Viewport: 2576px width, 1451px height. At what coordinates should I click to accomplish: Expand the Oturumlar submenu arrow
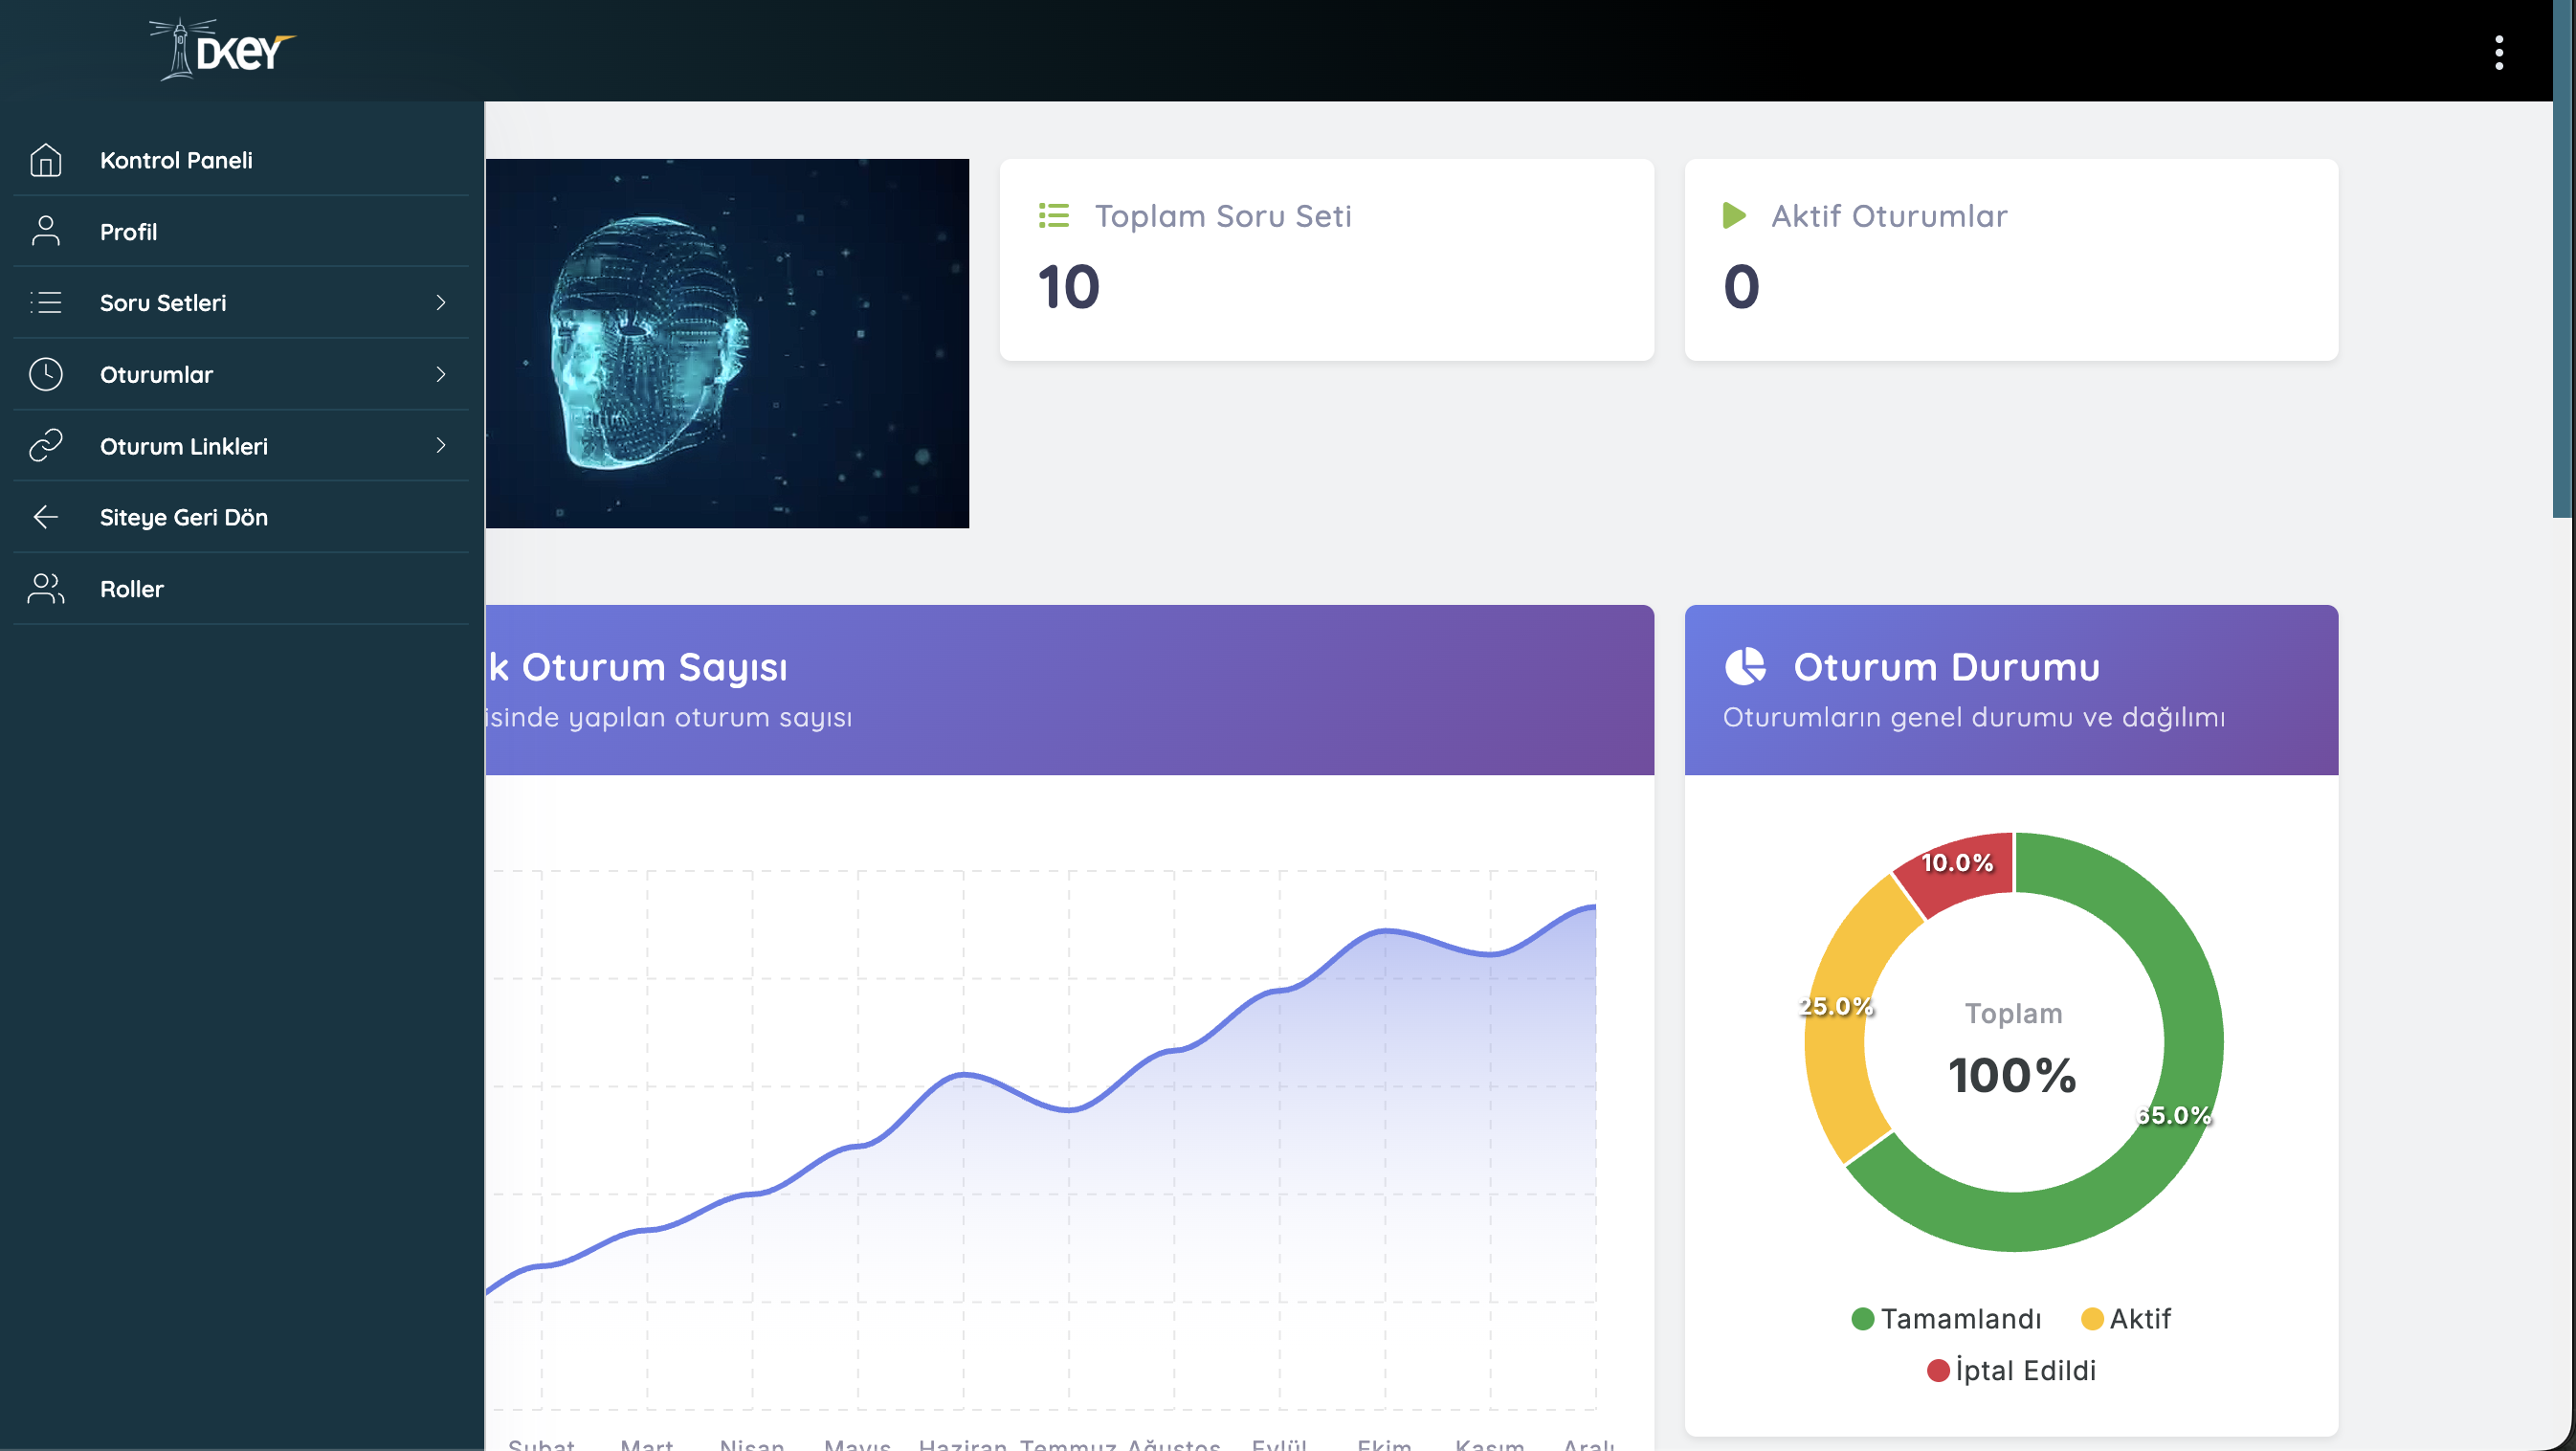[x=440, y=374]
